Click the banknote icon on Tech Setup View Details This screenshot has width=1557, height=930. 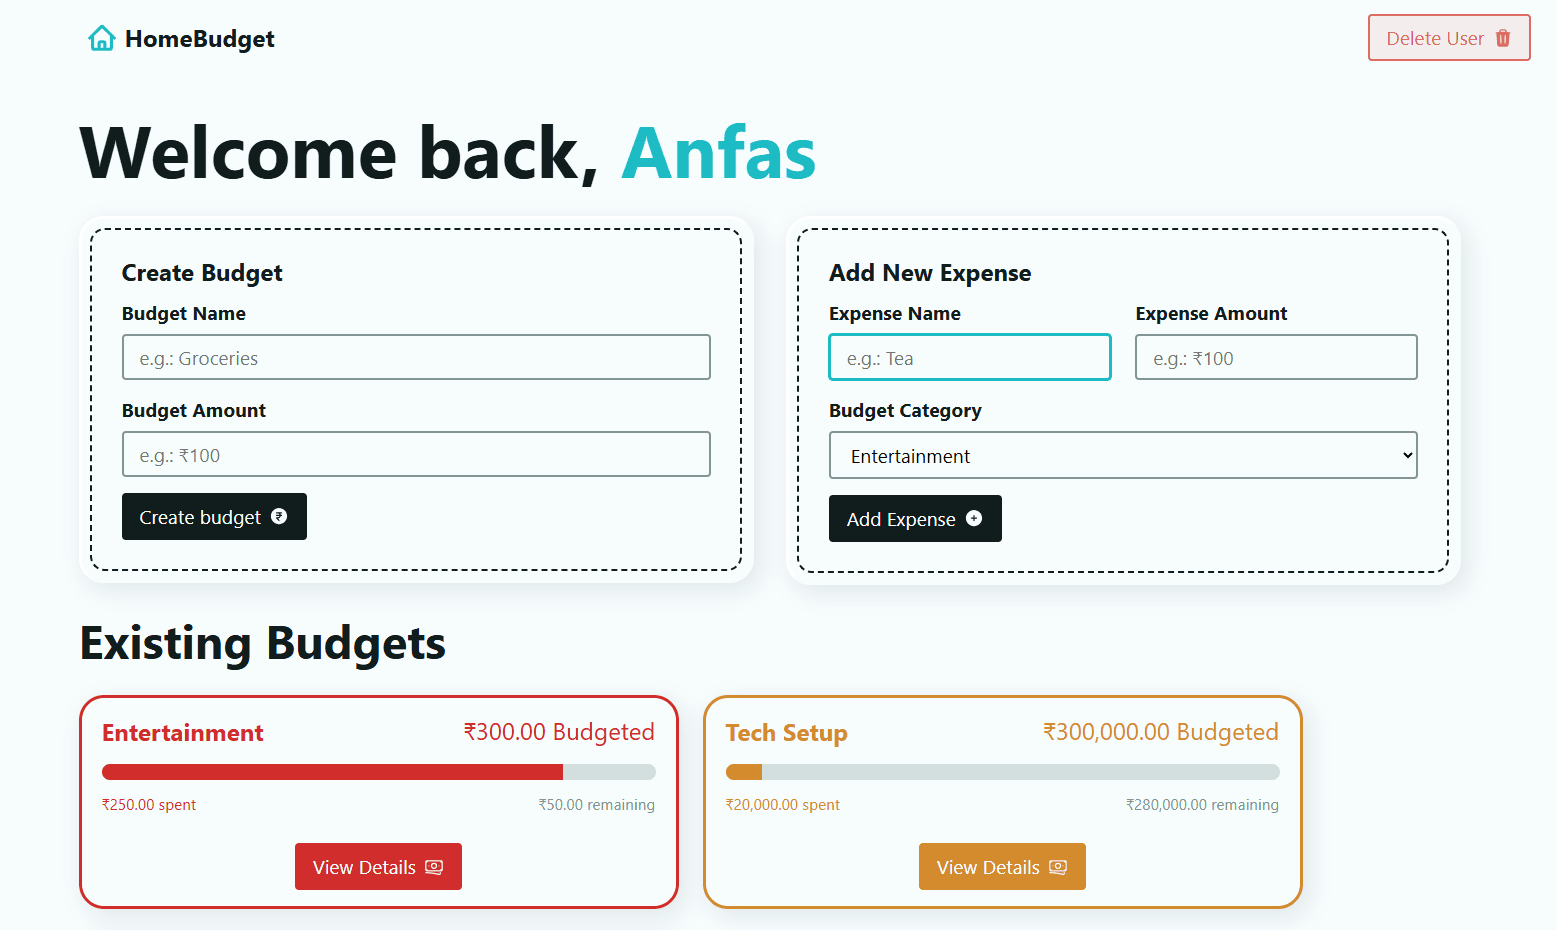[x=1058, y=867]
